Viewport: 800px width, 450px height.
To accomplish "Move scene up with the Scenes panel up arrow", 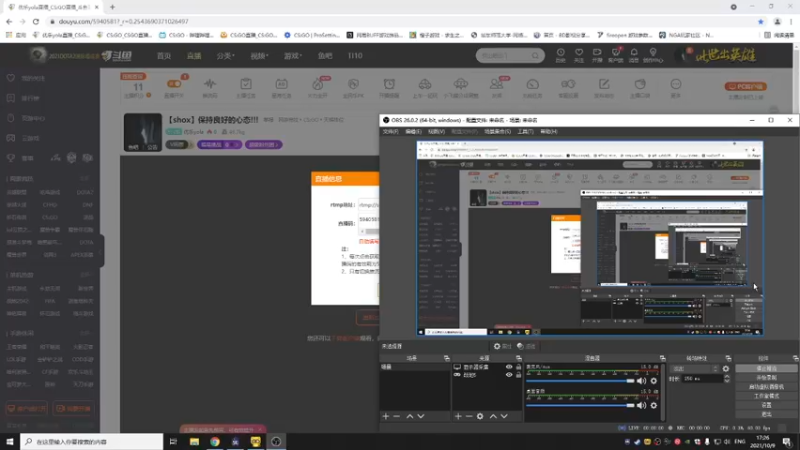I will click(x=410, y=416).
